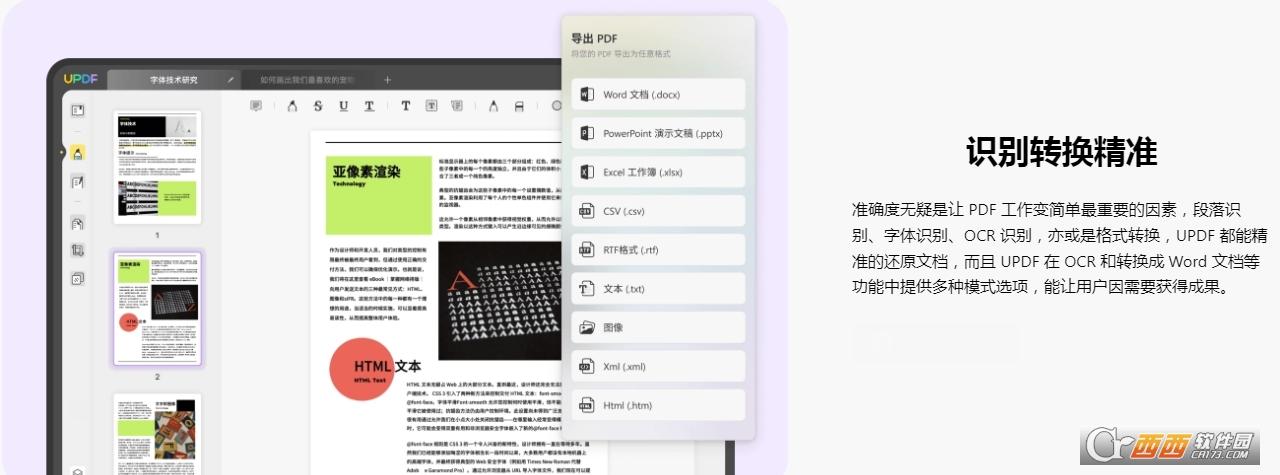Expand the left panel arrow handle
Image resolution: width=1280 pixels, height=475 pixels.
(x=63, y=153)
